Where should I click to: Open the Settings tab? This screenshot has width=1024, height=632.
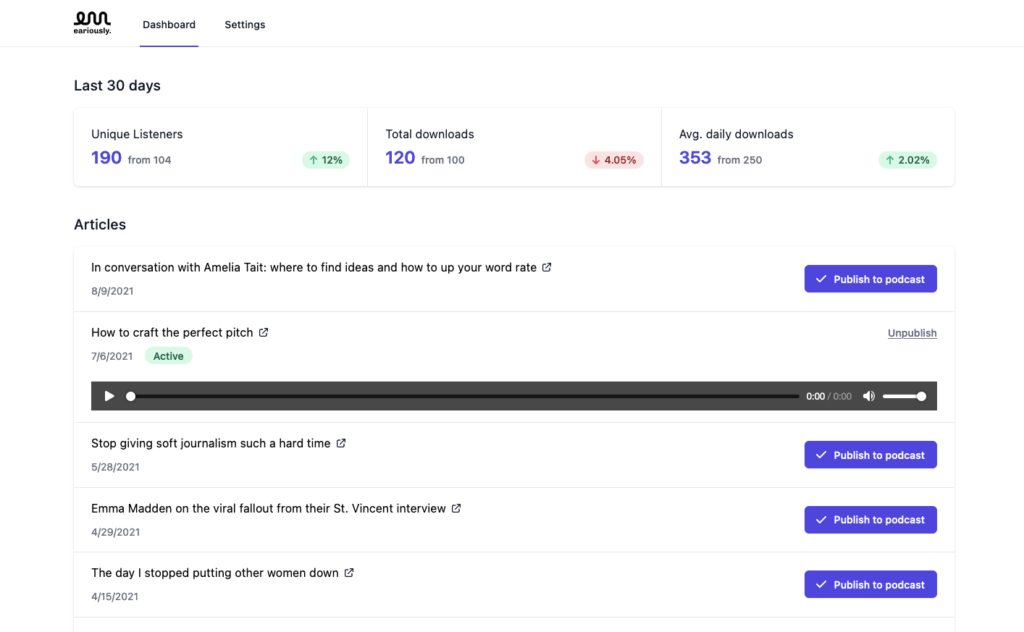pos(245,24)
